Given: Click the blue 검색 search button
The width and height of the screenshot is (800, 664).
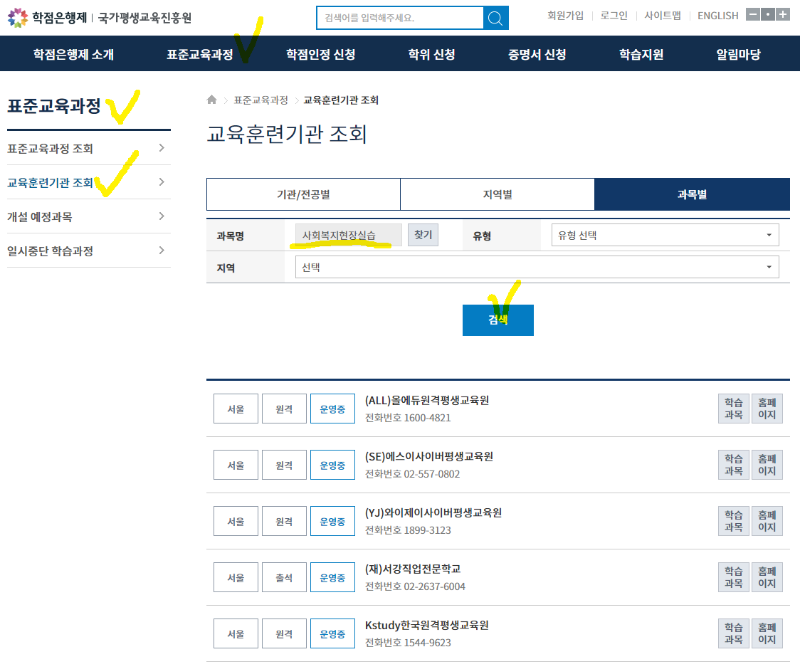Looking at the screenshot, I should (498, 320).
